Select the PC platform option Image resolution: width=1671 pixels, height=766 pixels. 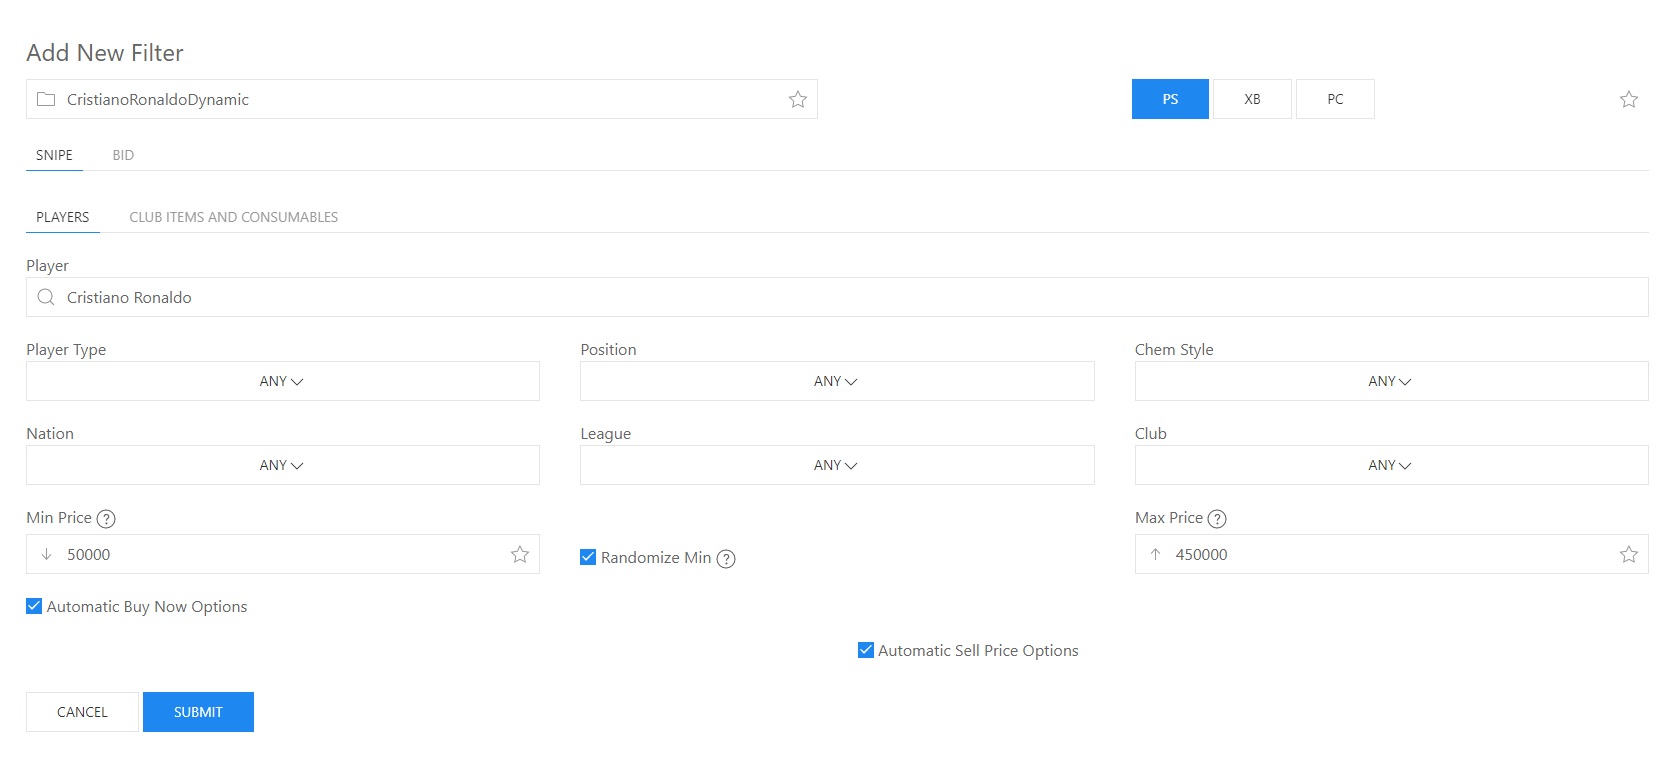click(x=1335, y=99)
